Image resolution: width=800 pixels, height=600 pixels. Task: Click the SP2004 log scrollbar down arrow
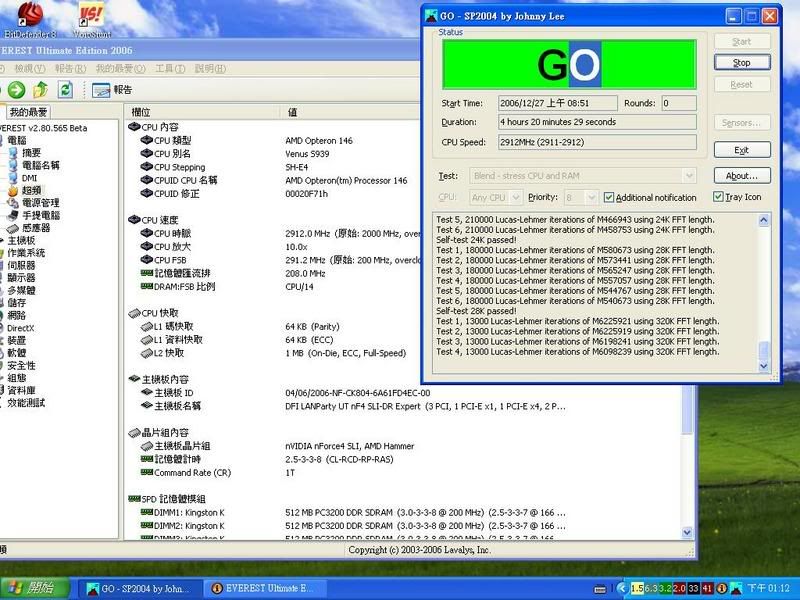pyautogui.click(x=765, y=366)
